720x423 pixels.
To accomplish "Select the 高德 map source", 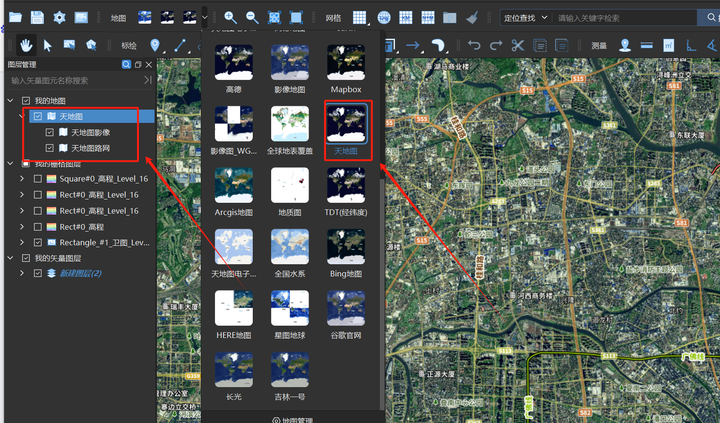I will [x=234, y=68].
